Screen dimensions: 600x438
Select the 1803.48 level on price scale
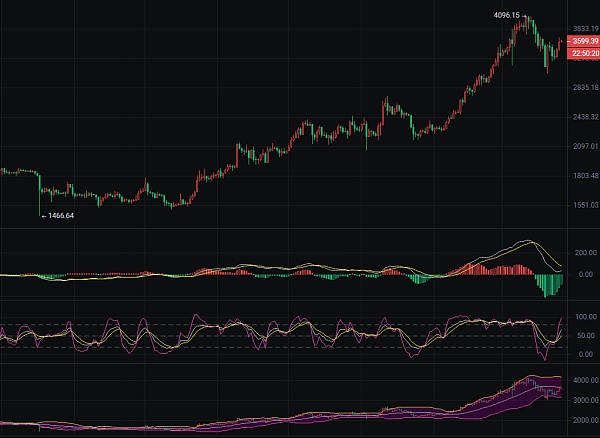pyautogui.click(x=585, y=176)
